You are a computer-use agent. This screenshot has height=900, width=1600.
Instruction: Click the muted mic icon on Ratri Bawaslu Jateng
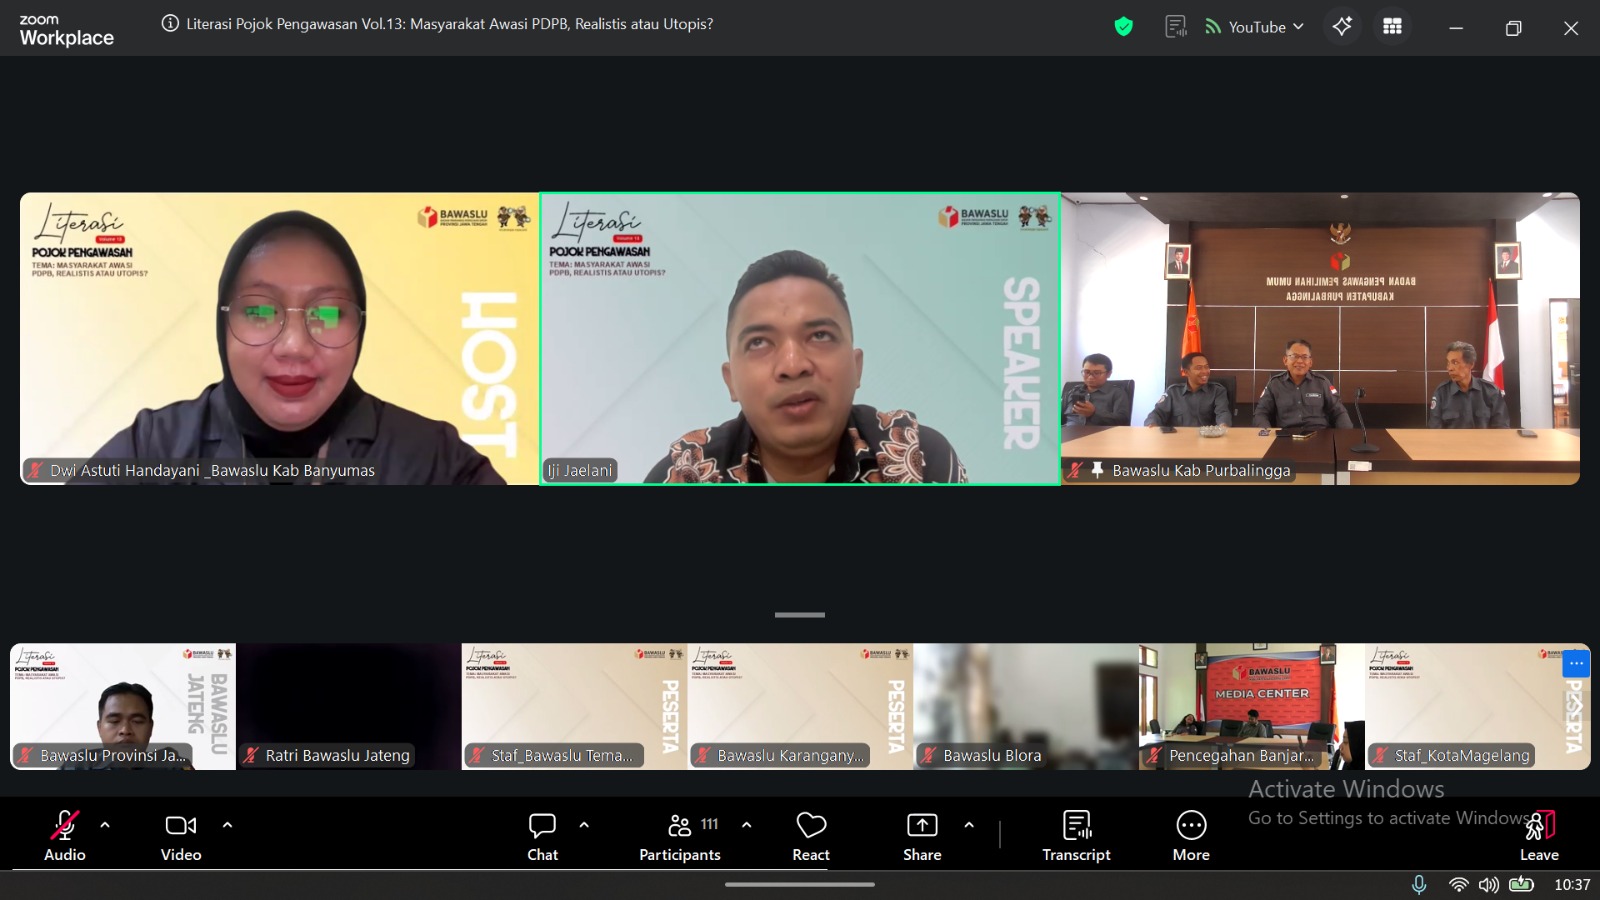point(252,756)
